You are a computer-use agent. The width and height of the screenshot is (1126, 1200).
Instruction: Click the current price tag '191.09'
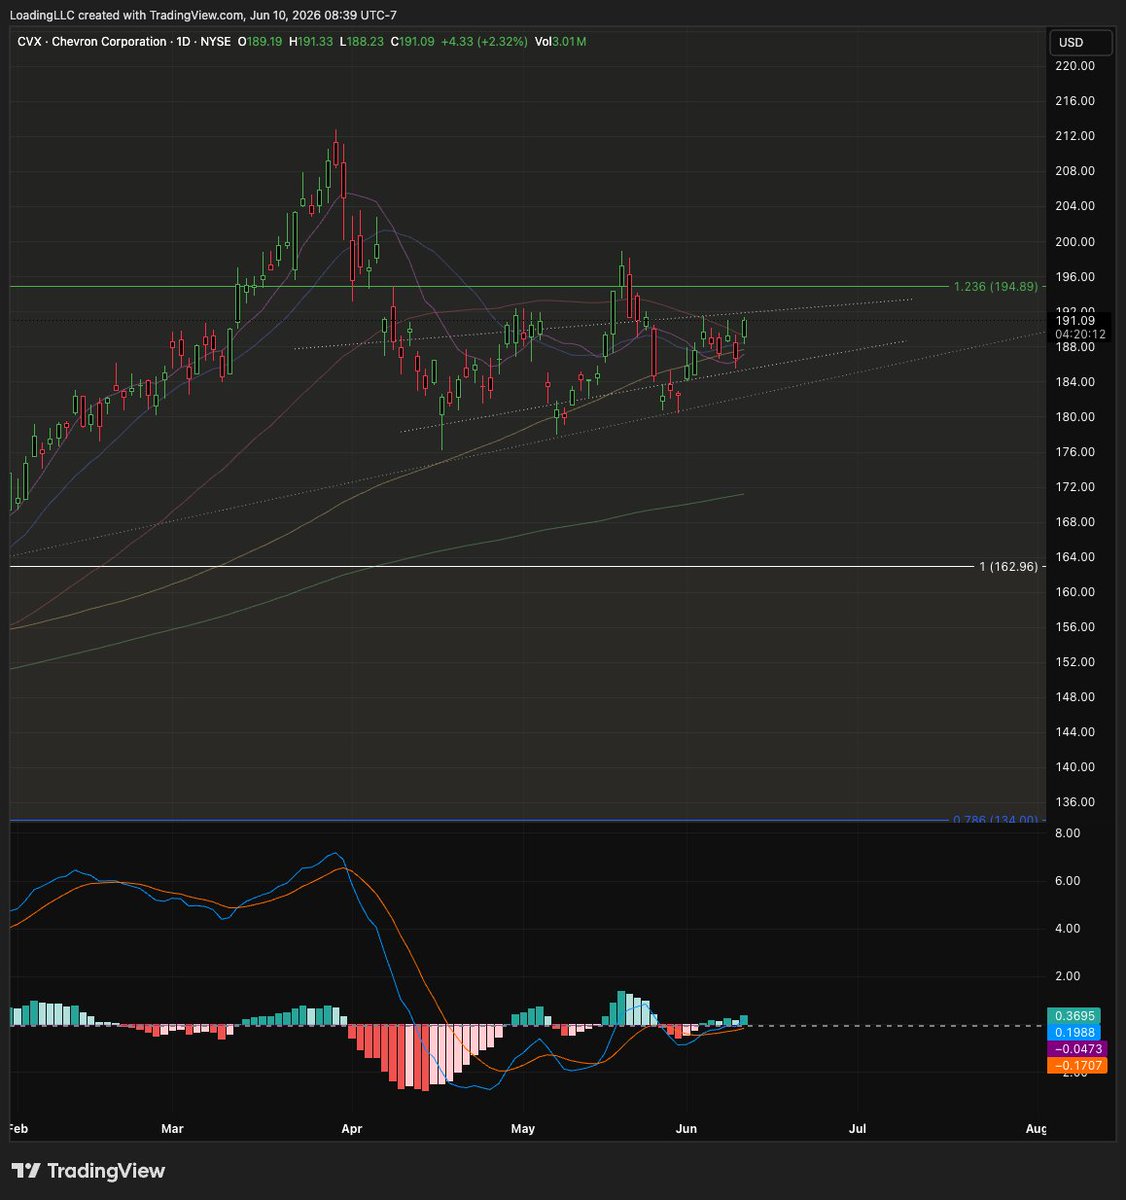point(1075,320)
